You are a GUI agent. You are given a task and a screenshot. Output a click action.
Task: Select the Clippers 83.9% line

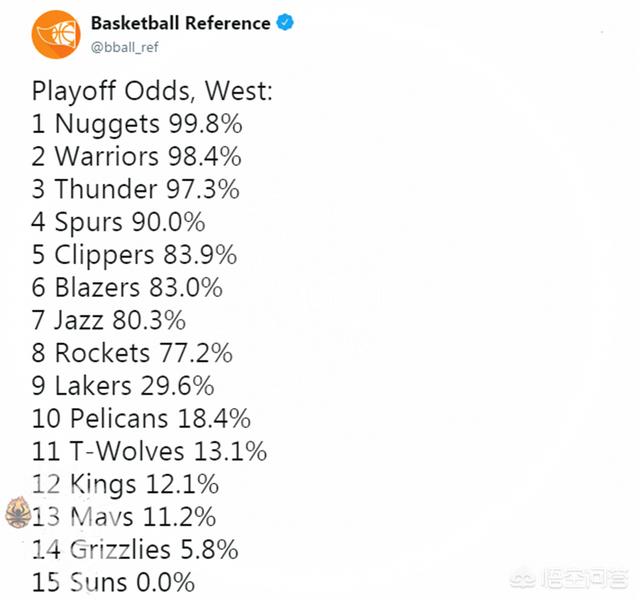pos(134,255)
